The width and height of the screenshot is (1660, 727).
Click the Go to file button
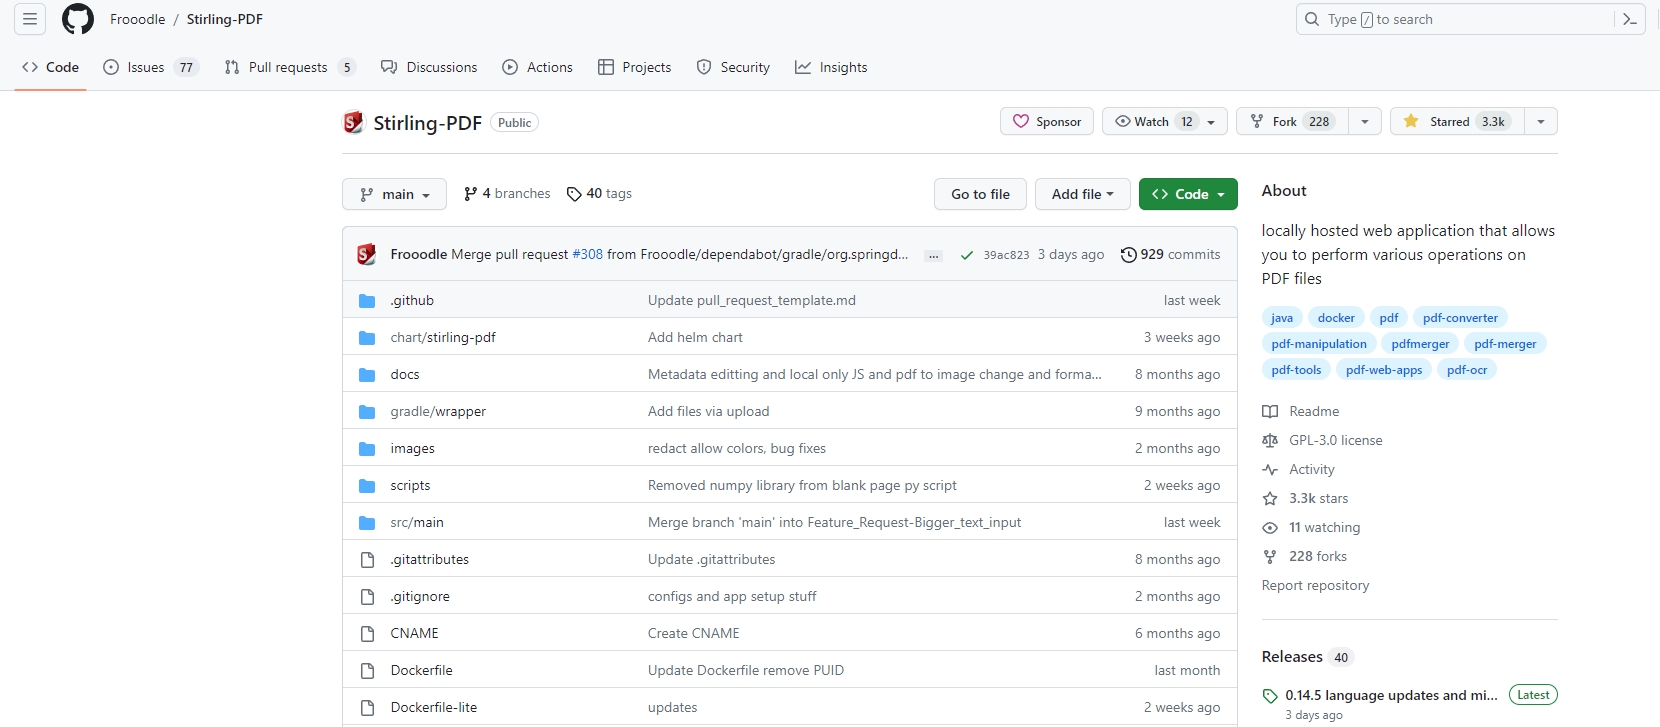tap(980, 194)
